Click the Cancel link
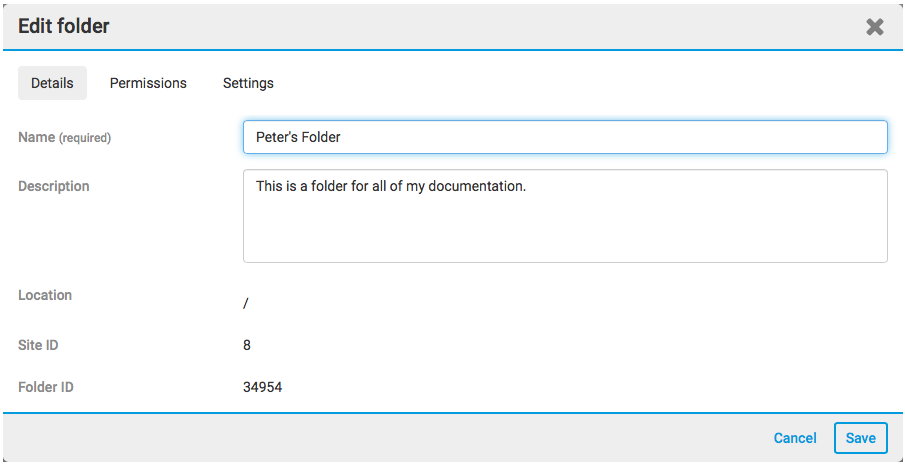The image size is (905, 465). click(795, 438)
